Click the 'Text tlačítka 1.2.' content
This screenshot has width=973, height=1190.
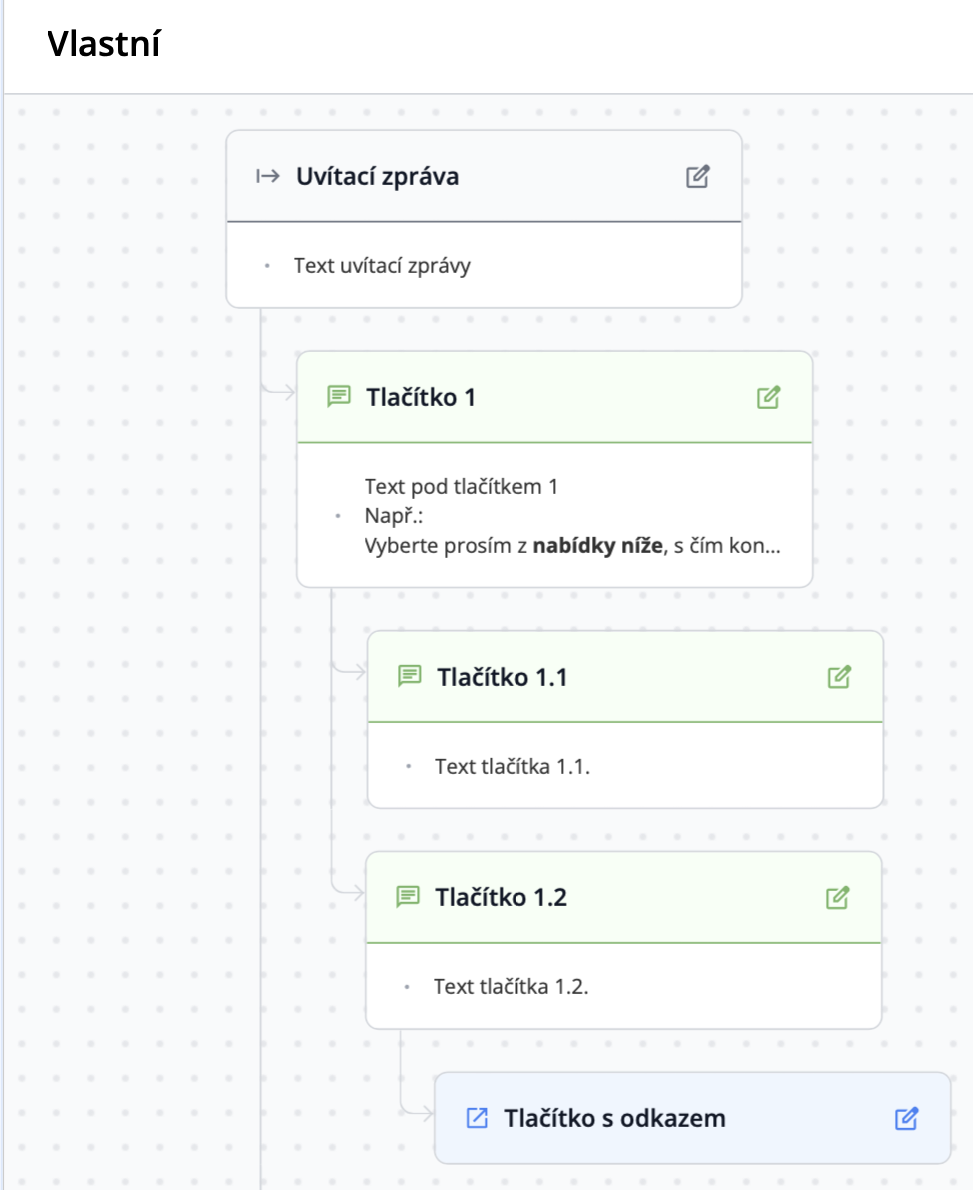click(511, 987)
